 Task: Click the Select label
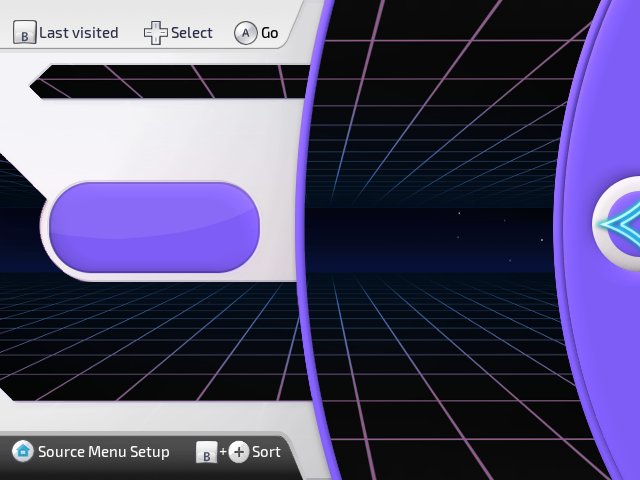192,33
